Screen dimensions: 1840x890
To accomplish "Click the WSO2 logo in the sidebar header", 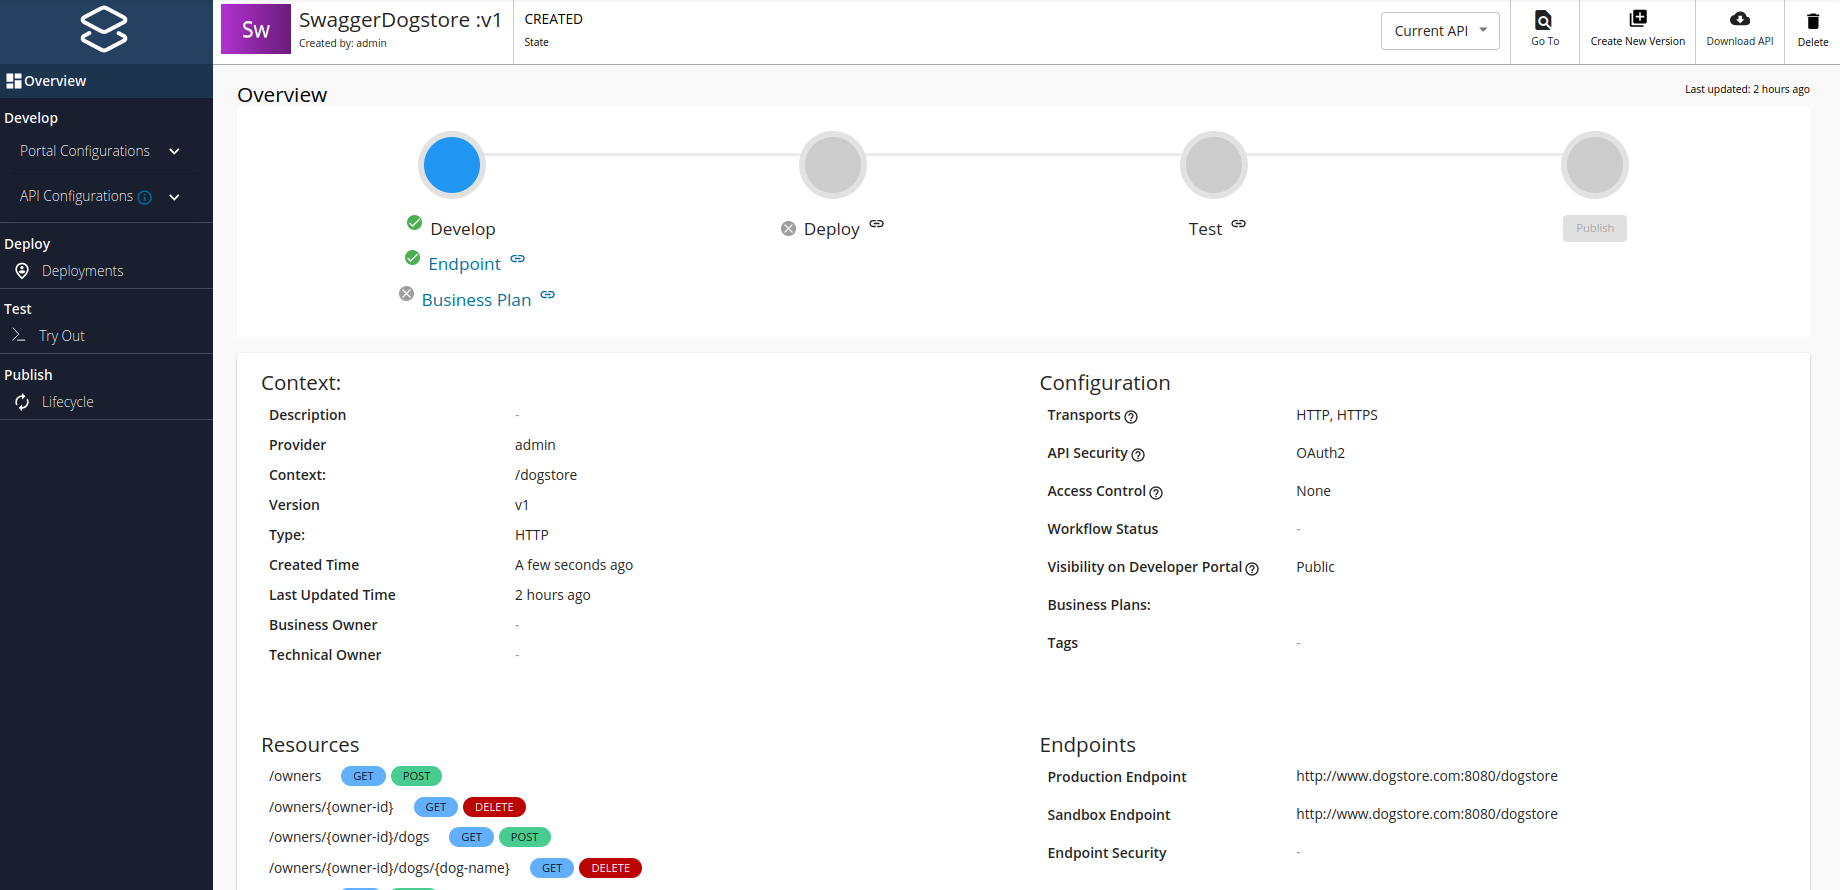I will [104, 29].
